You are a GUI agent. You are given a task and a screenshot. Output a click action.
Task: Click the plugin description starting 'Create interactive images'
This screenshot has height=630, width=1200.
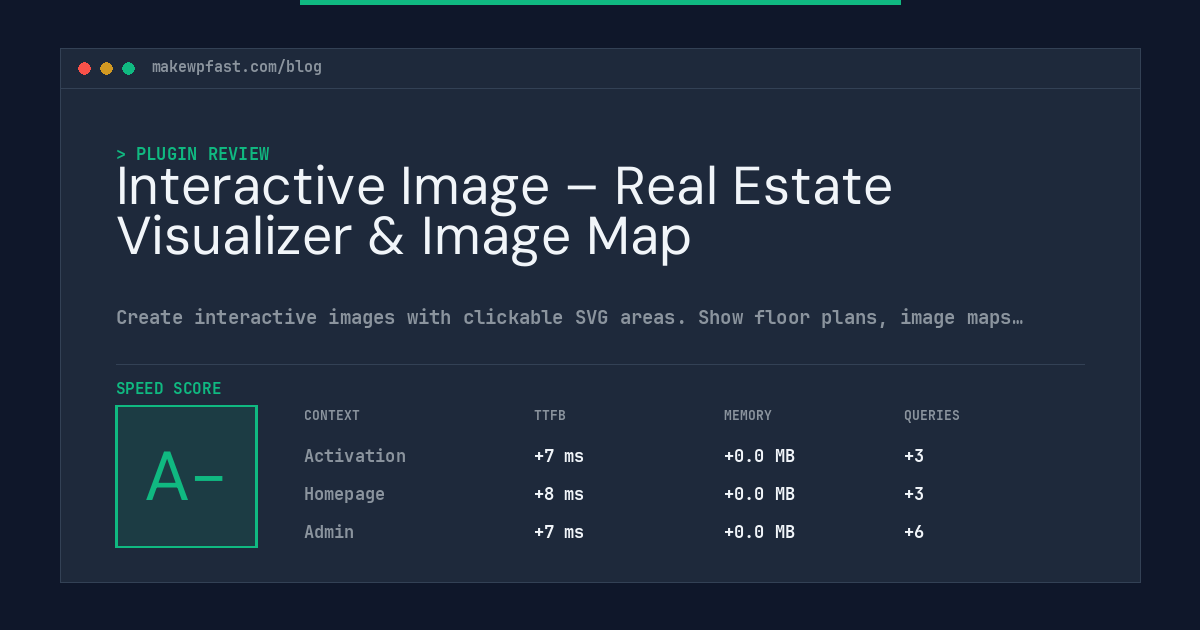pos(569,317)
